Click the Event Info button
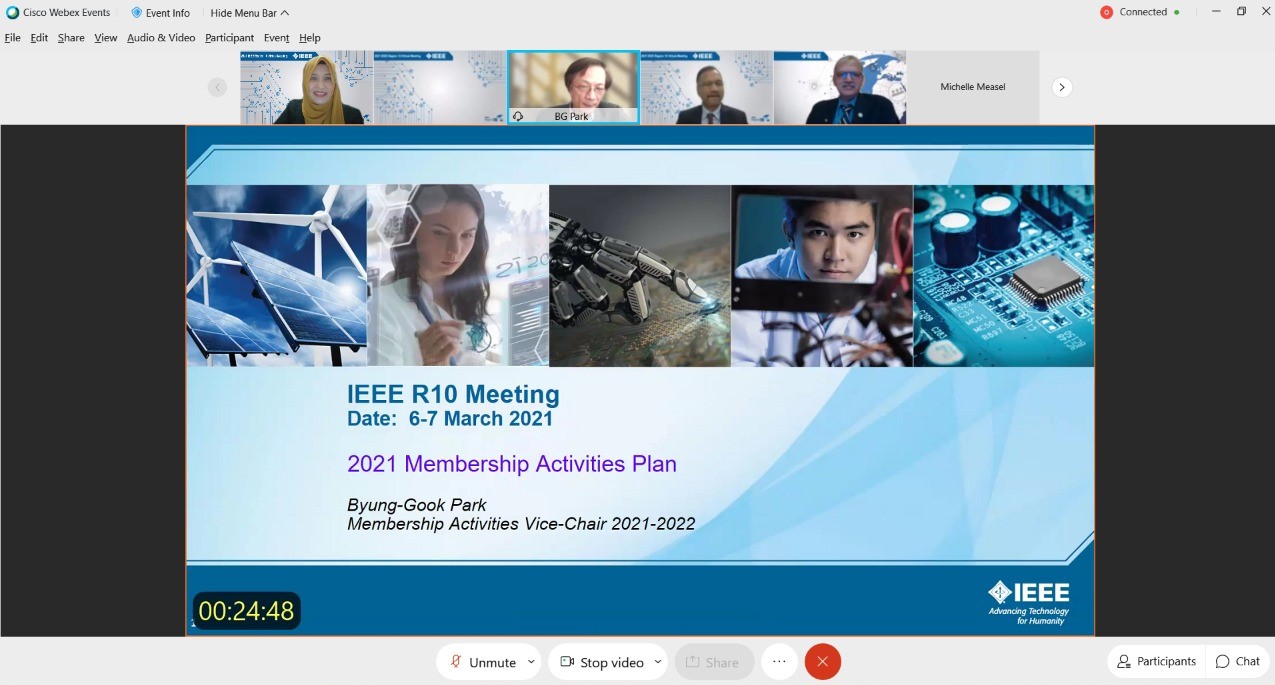 coord(160,13)
